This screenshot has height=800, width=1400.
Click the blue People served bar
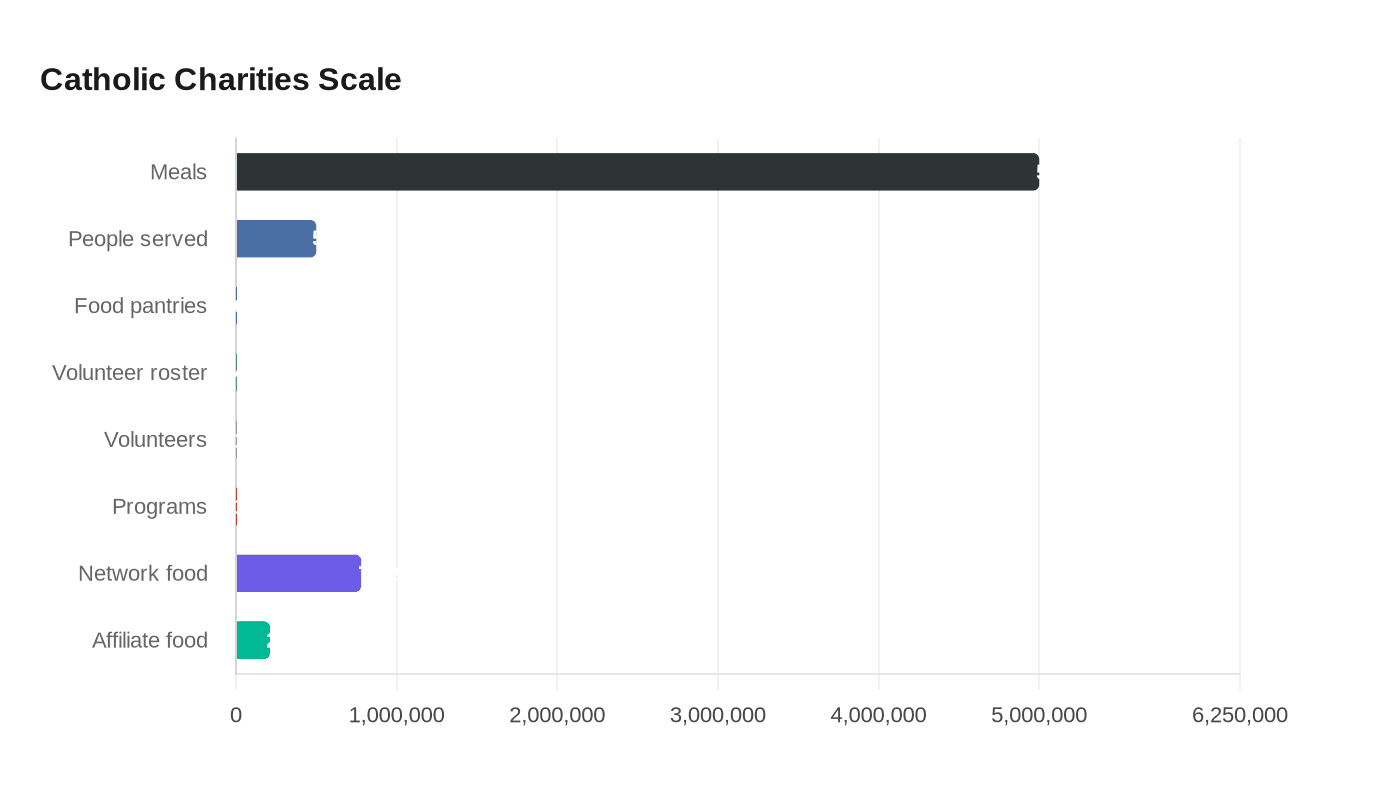click(276, 239)
